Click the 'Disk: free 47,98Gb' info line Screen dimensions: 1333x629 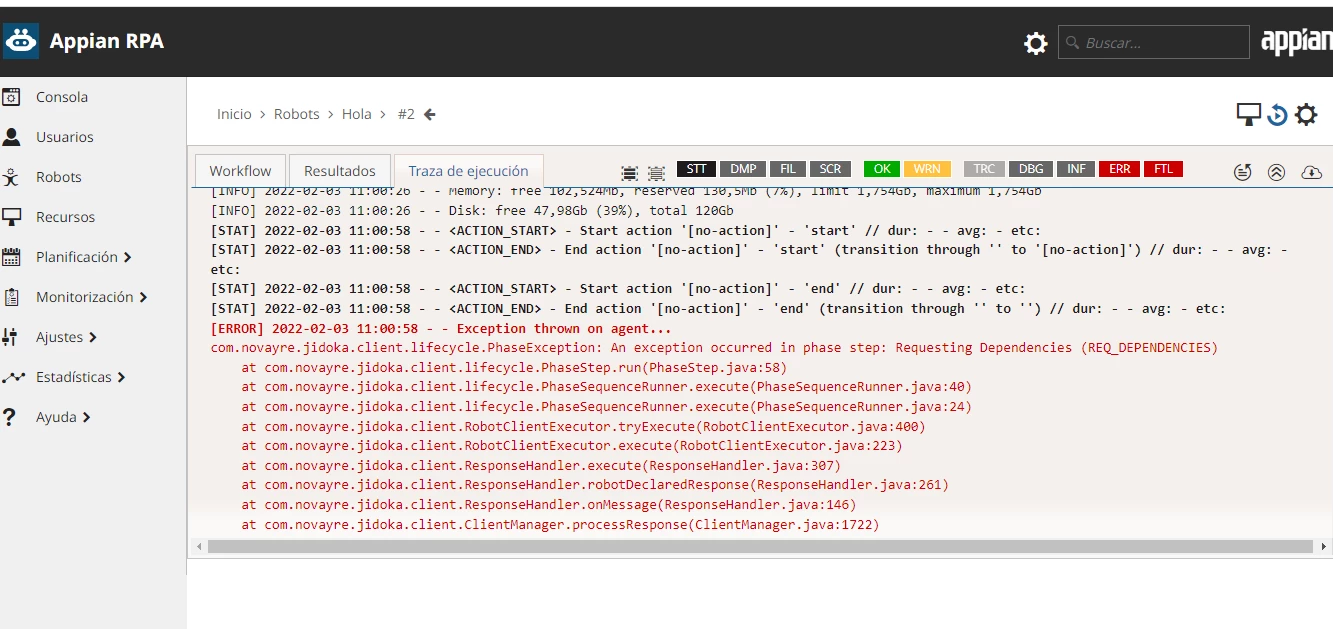[x=472, y=211]
